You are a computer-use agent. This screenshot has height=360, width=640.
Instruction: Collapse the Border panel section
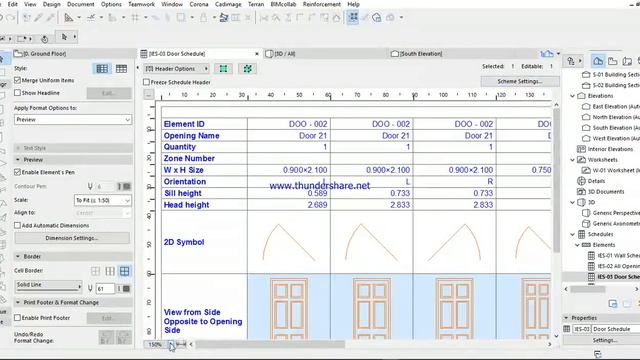pyautogui.click(x=18, y=256)
